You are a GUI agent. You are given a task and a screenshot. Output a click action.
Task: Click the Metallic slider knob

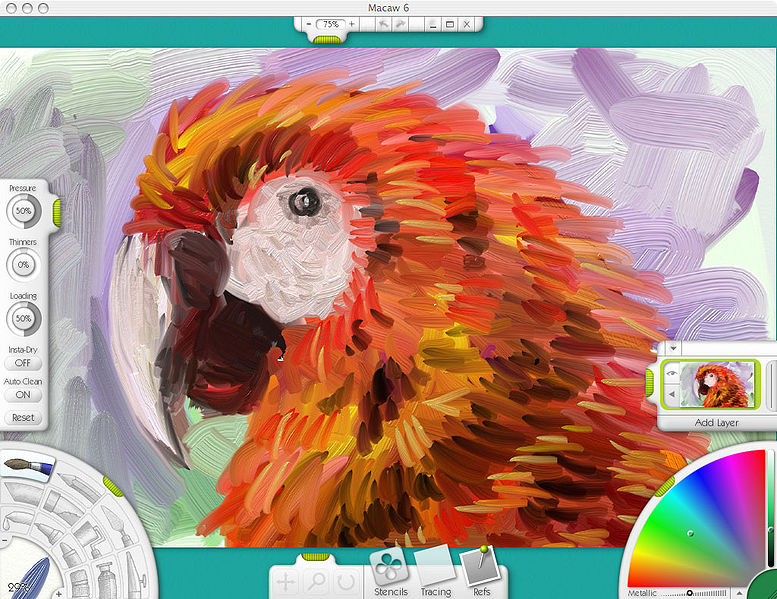(689, 593)
